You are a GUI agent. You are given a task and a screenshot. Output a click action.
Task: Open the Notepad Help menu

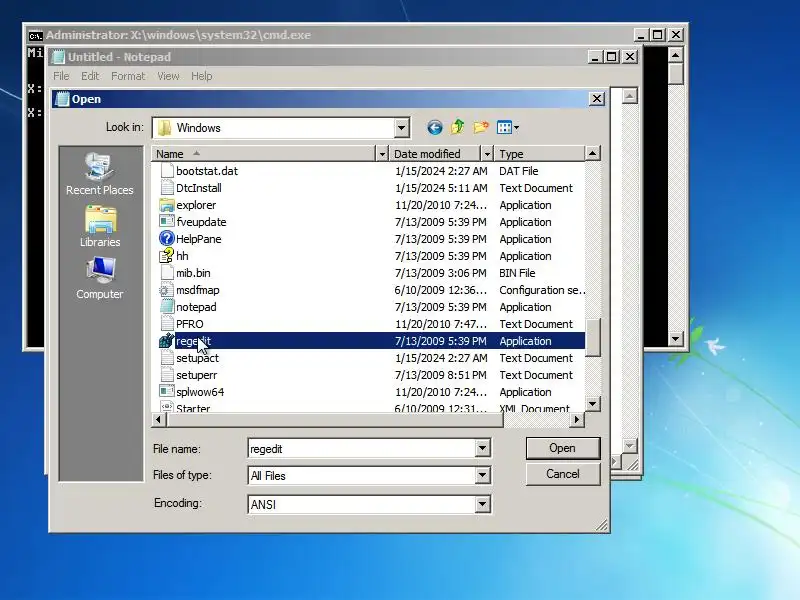(202, 76)
